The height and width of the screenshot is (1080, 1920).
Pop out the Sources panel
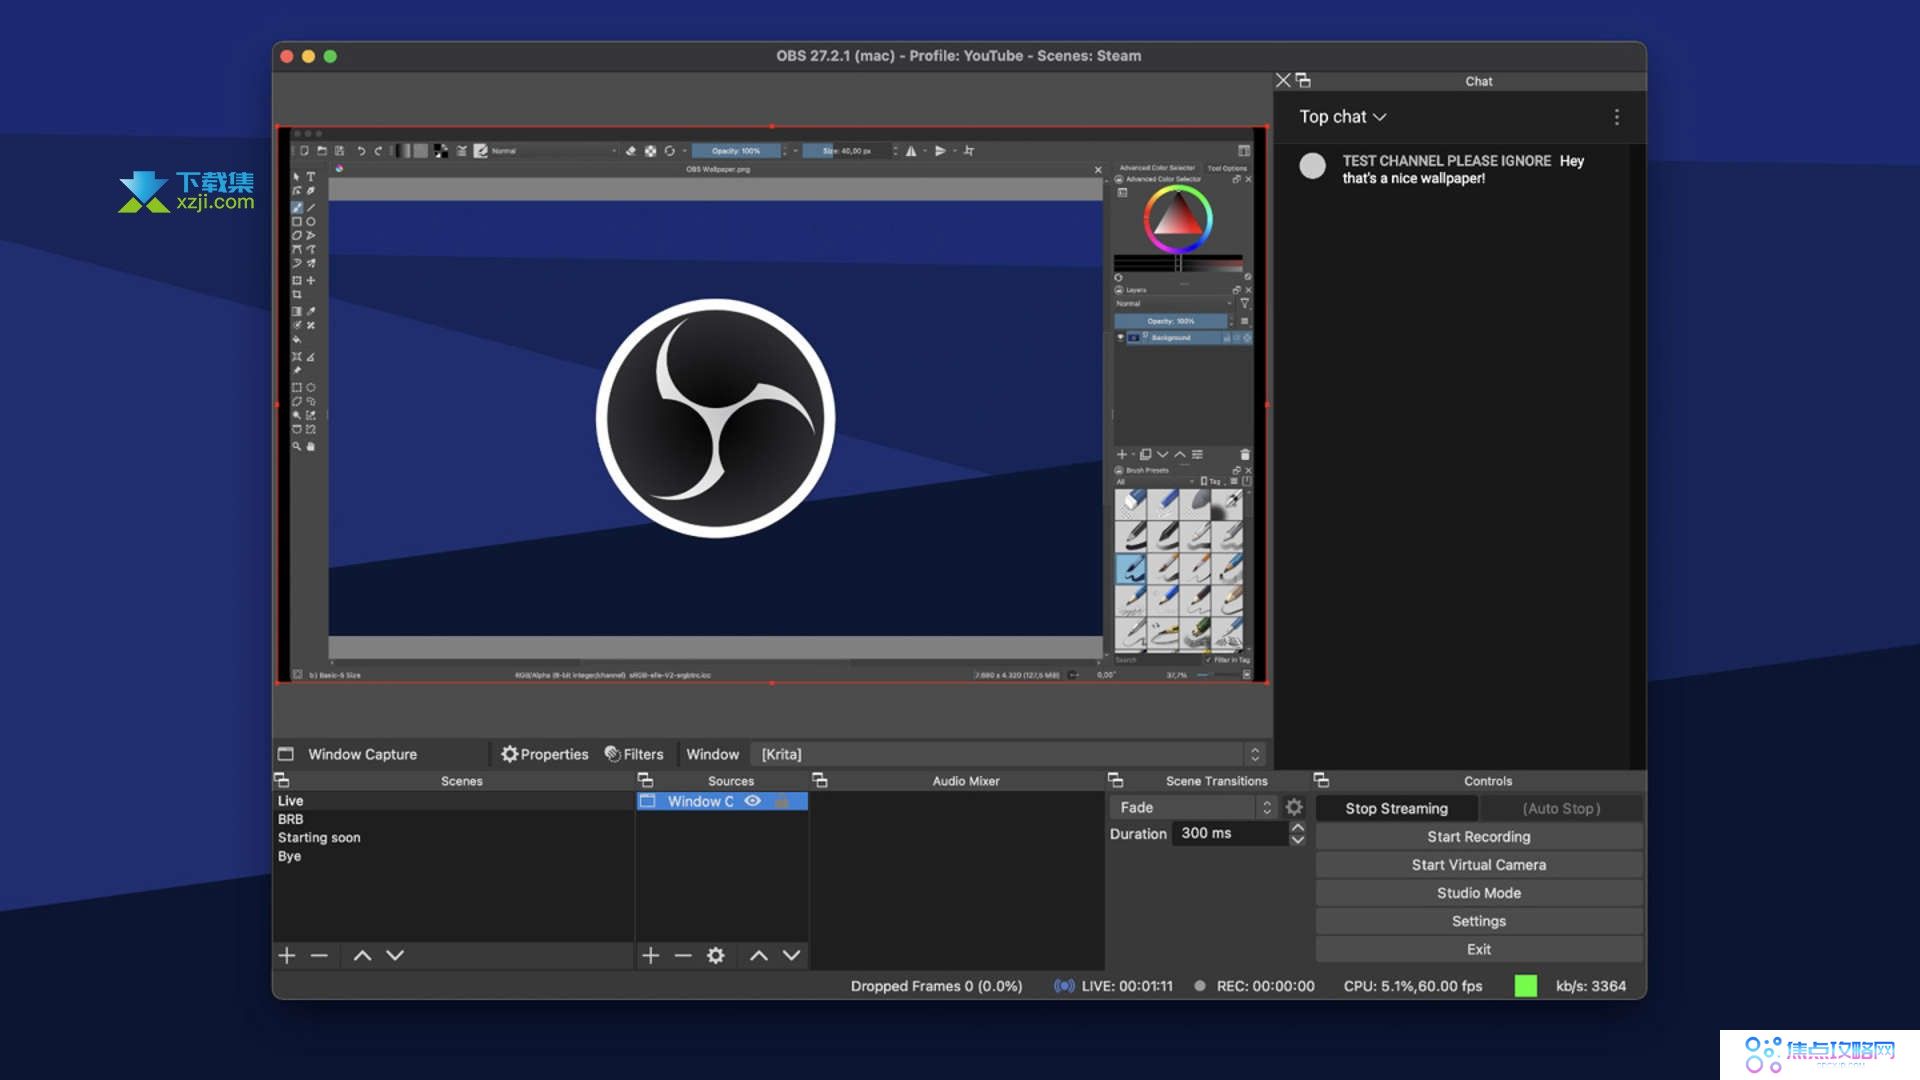coord(646,780)
